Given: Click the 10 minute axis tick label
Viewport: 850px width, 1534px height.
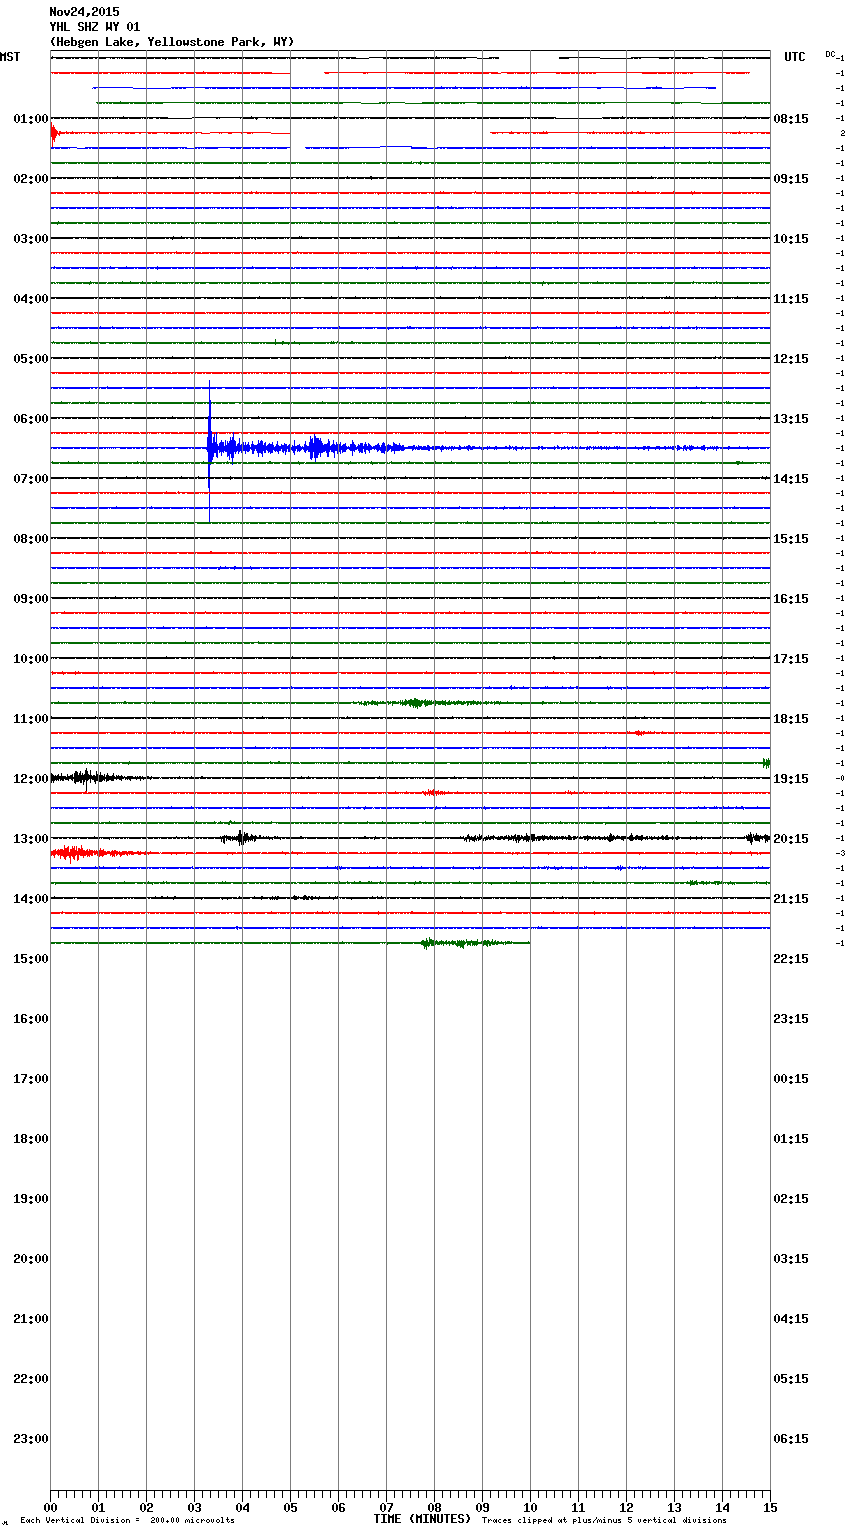Looking at the screenshot, I should click(530, 1507).
